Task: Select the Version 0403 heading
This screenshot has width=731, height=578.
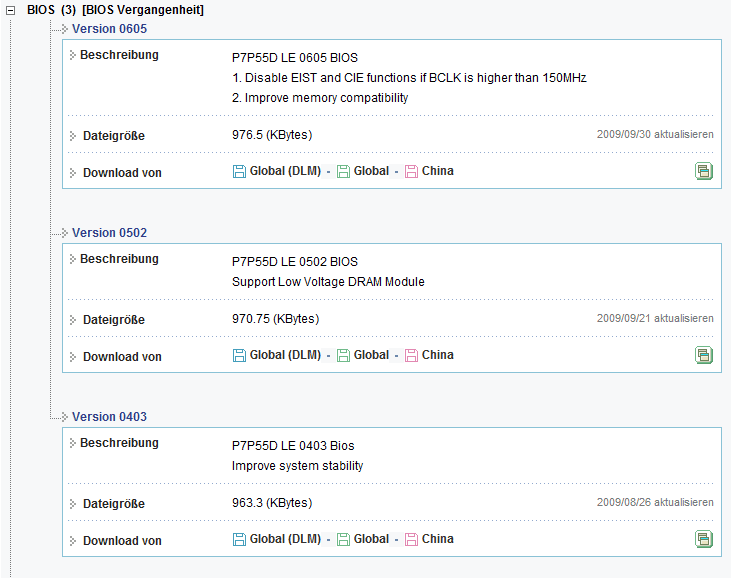Action: [x=109, y=417]
